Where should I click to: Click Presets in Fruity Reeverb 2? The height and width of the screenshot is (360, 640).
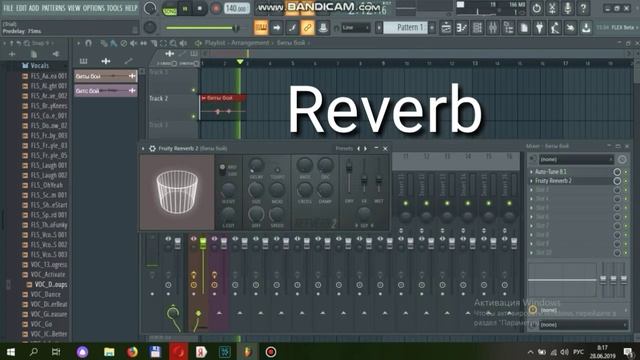pos(344,149)
